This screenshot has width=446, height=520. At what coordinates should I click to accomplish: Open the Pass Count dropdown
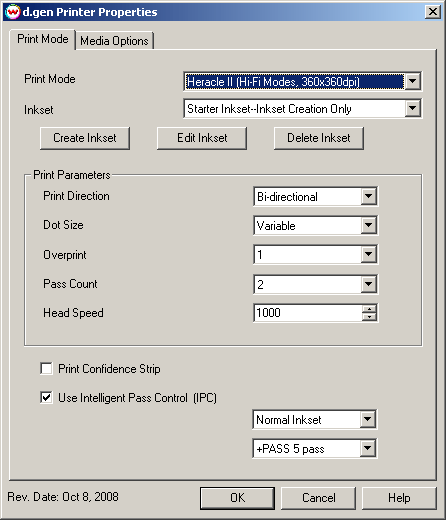(369, 284)
